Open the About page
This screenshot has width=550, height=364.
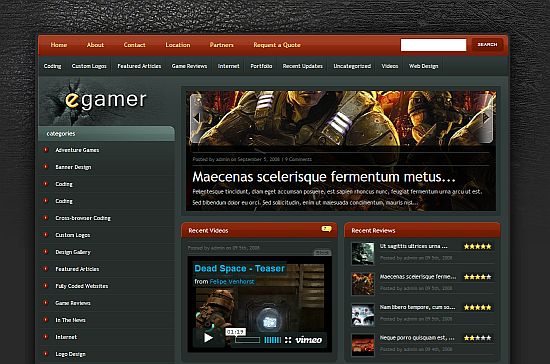pyautogui.click(x=95, y=45)
